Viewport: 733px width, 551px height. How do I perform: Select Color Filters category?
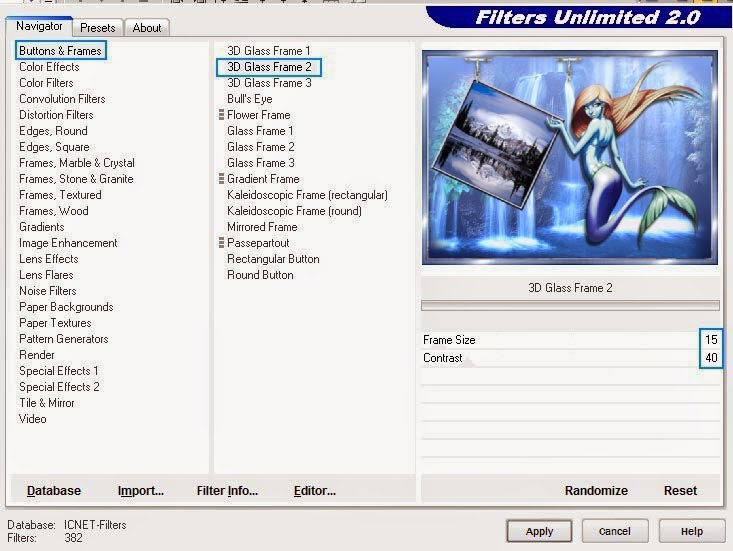pyautogui.click(x=46, y=83)
